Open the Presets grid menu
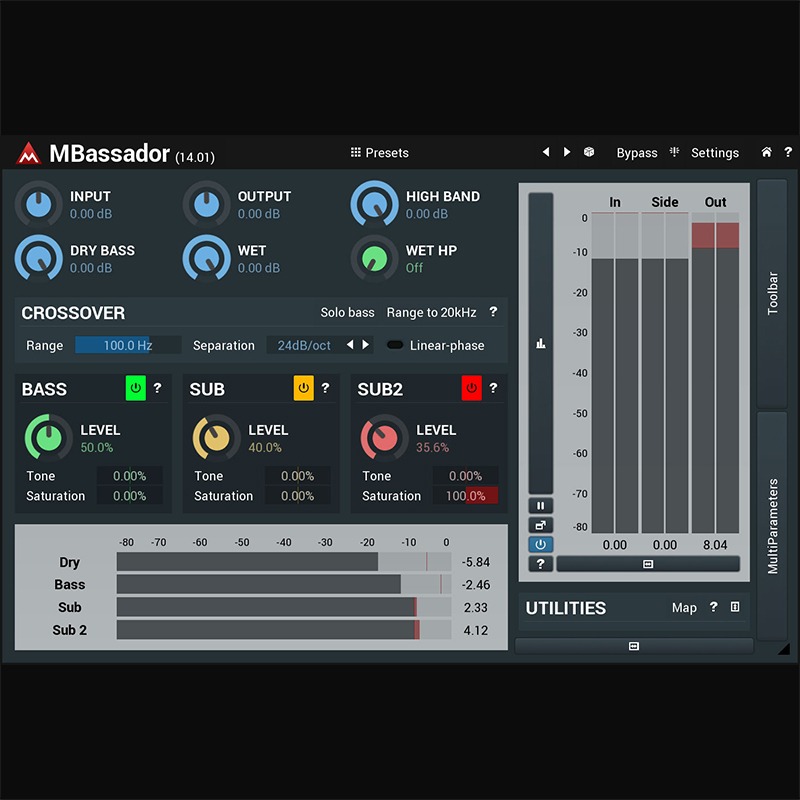 (380, 153)
